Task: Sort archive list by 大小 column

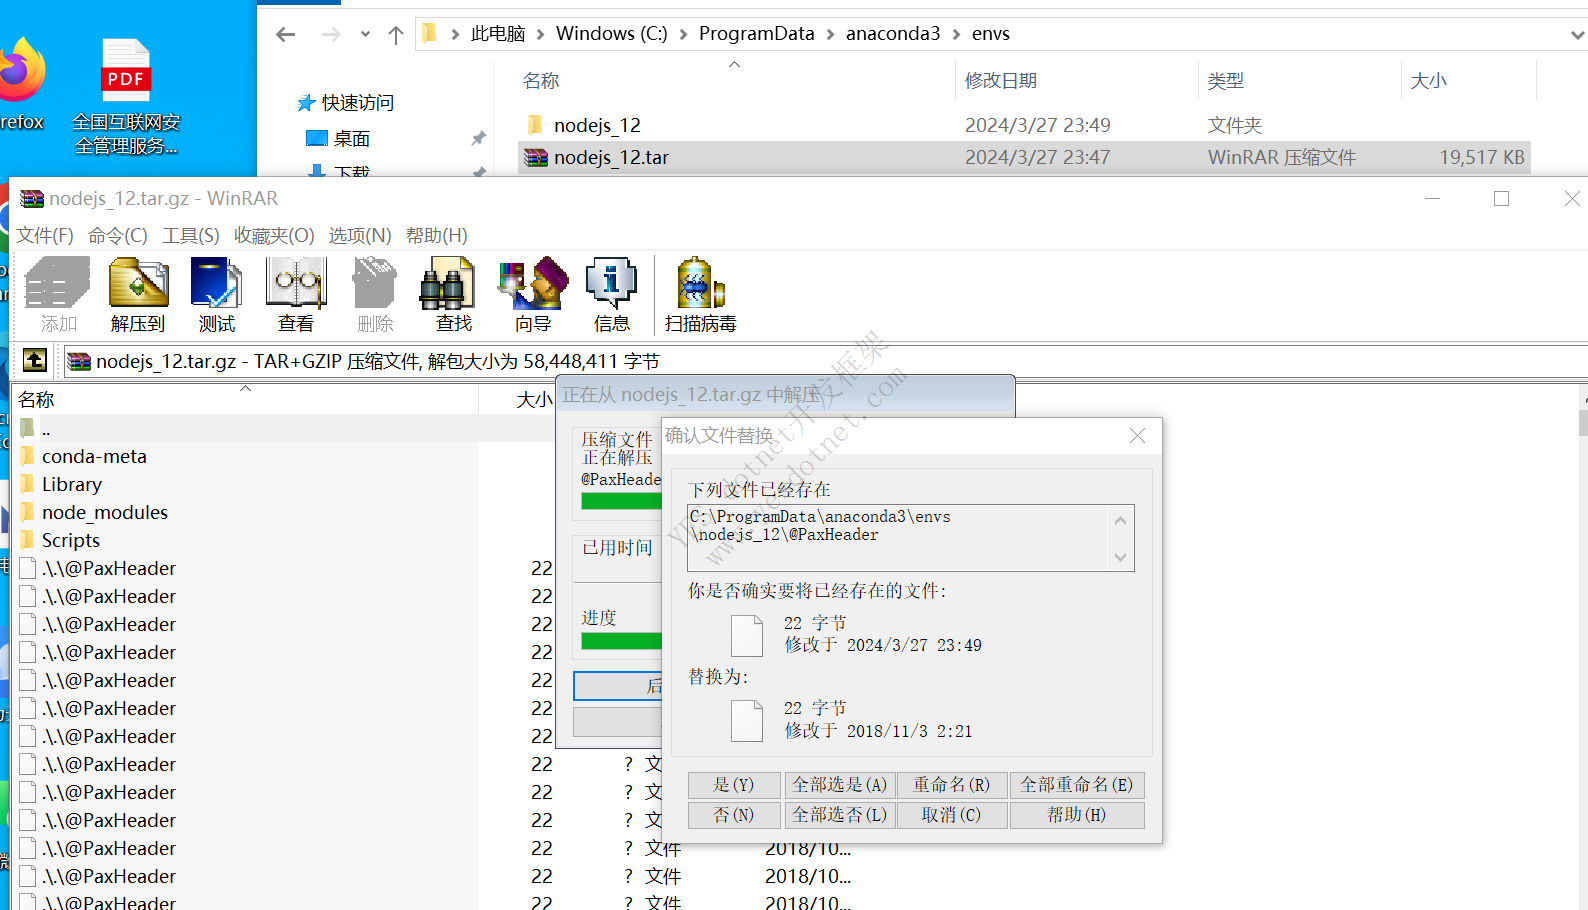Action: point(534,400)
